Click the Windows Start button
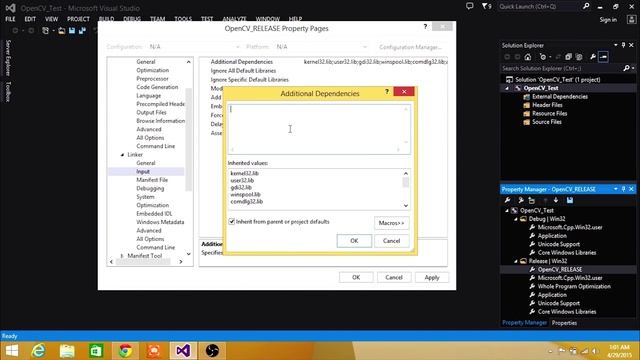 pyautogui.click(x=11, y=351)
